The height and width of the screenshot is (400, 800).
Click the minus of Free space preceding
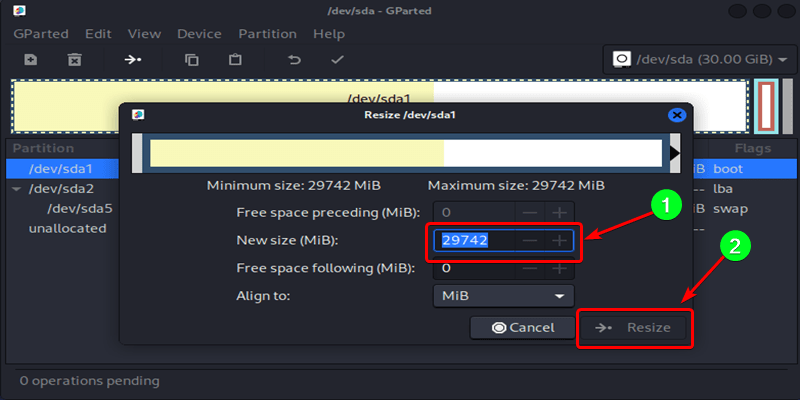pyautogui.click(x=531, y=212)
